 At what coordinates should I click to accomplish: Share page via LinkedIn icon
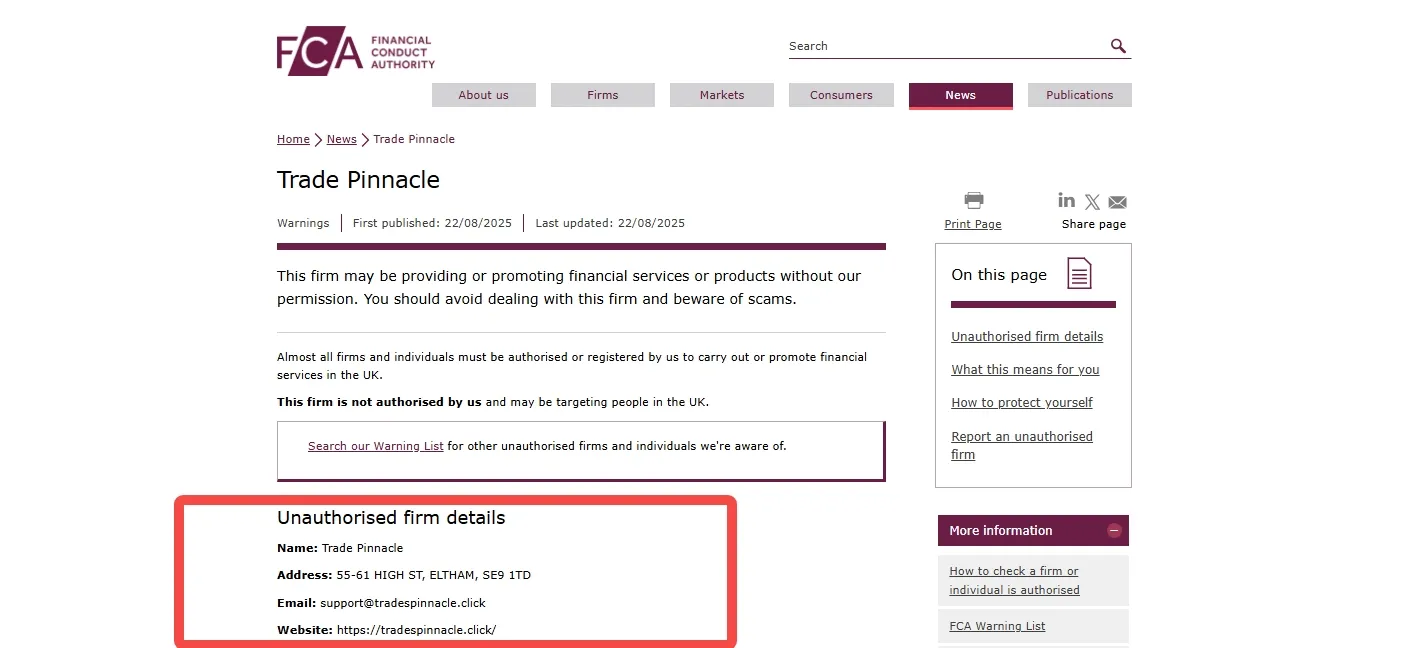(x=1067, y=201)
